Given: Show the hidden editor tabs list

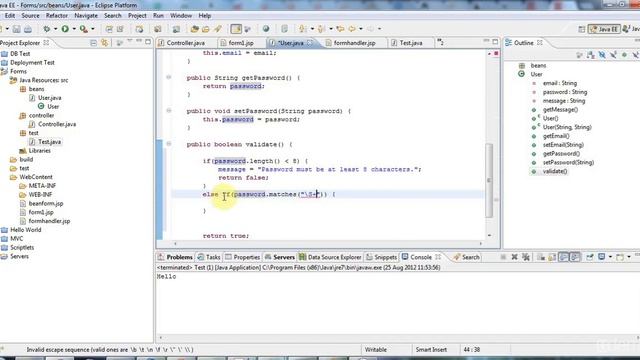Looking at the screenshot, I should pos(440,42).
